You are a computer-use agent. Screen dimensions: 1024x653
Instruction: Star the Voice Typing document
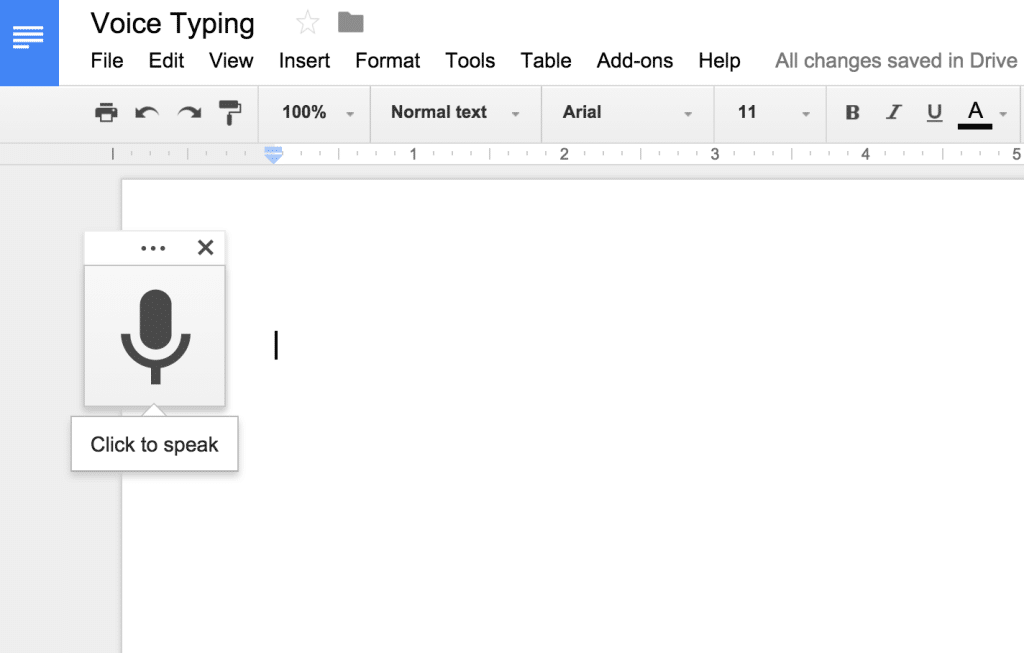point(306,20)
